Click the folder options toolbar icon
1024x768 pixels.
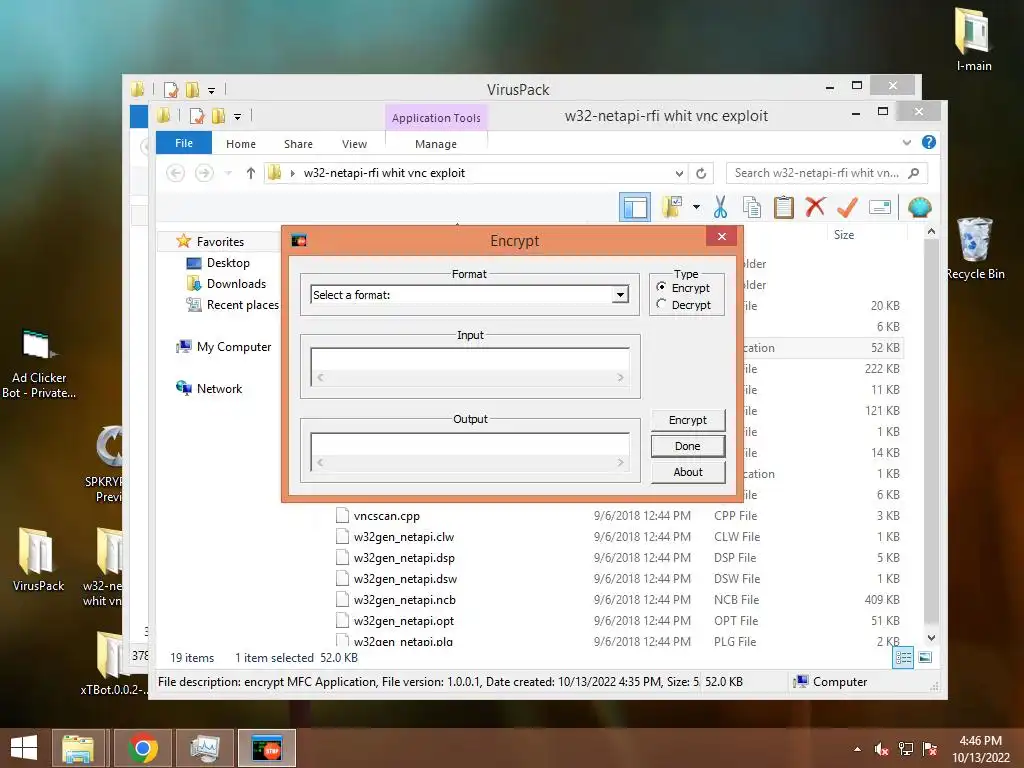point(671,207)
